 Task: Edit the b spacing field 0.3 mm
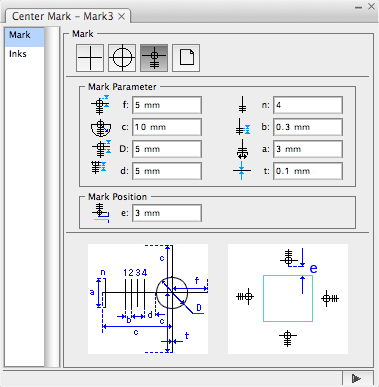click(308, 127)
